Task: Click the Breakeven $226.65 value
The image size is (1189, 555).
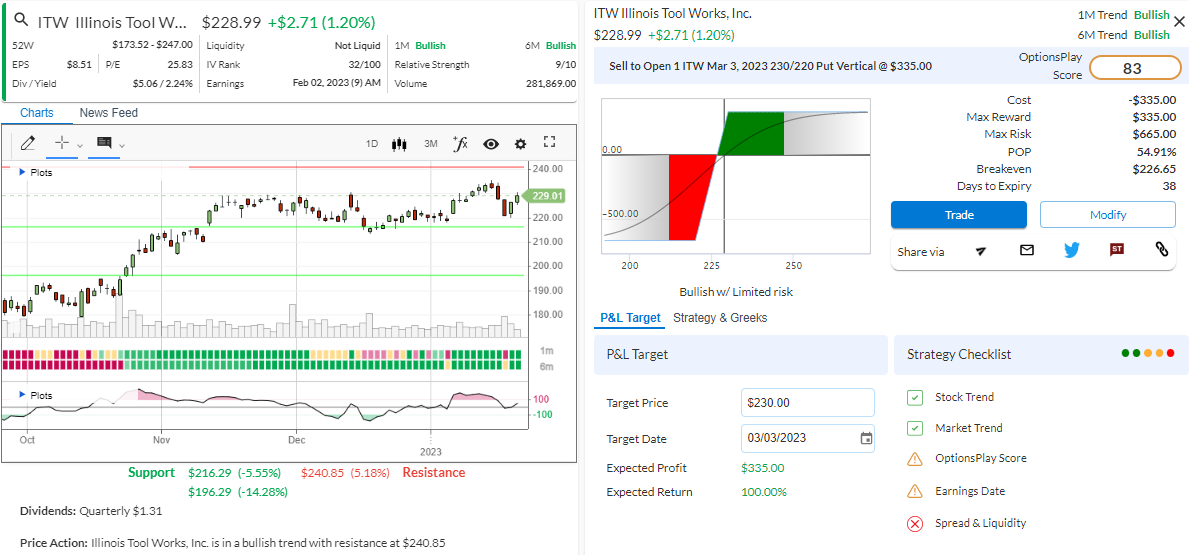Action: point(1154,169)
